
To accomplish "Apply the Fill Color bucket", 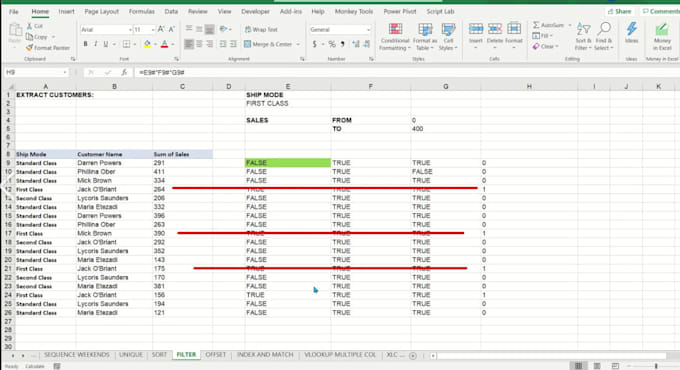I will [147, 44].
